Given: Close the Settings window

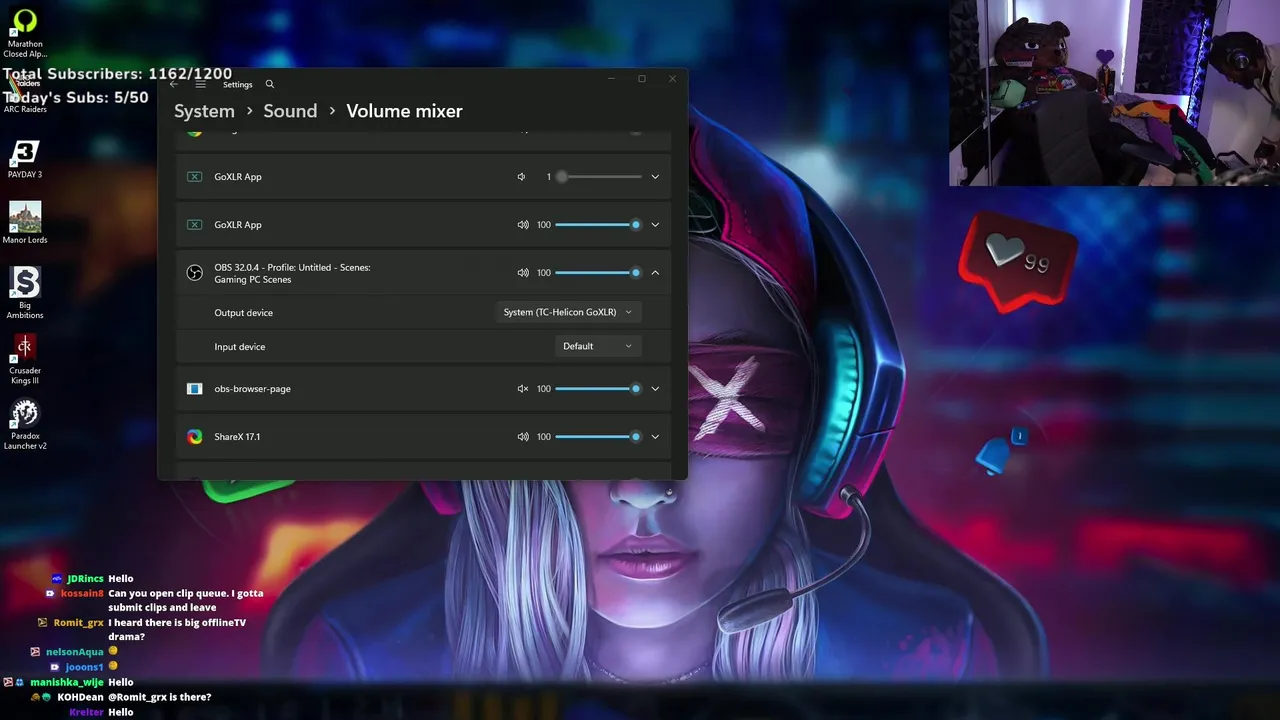Looking at the screenshot, I should [x=672, y=78].
